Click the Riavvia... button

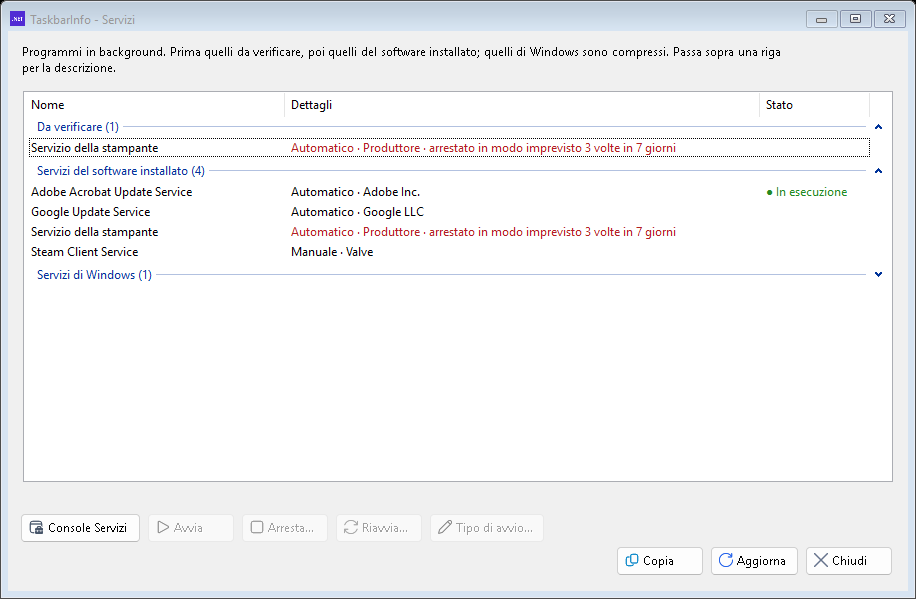coord(379,528)
